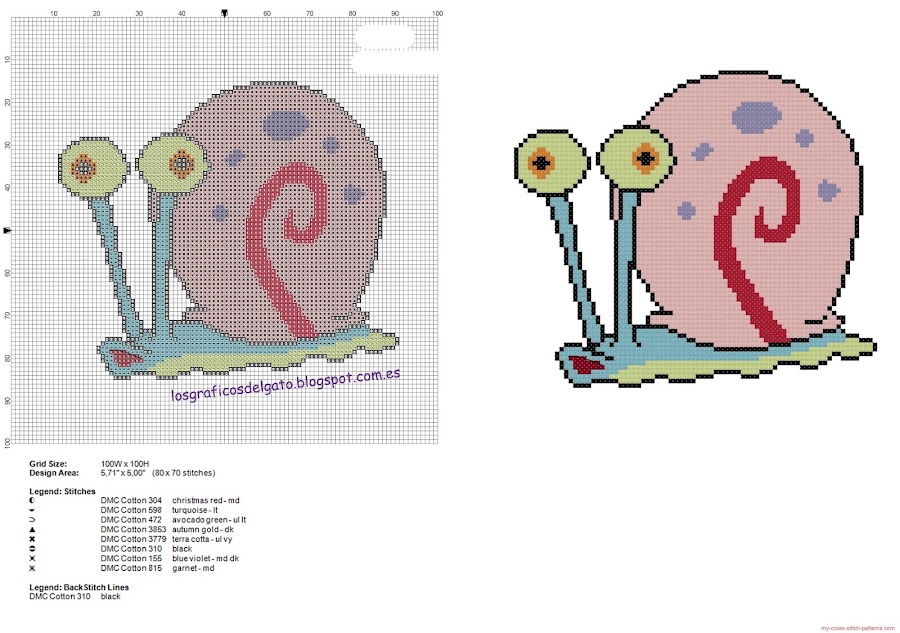The width and height of the screenshot is (900, 633).
Task: Click the 'DMC Cotton 304' text
Action: tap(131, 500)
